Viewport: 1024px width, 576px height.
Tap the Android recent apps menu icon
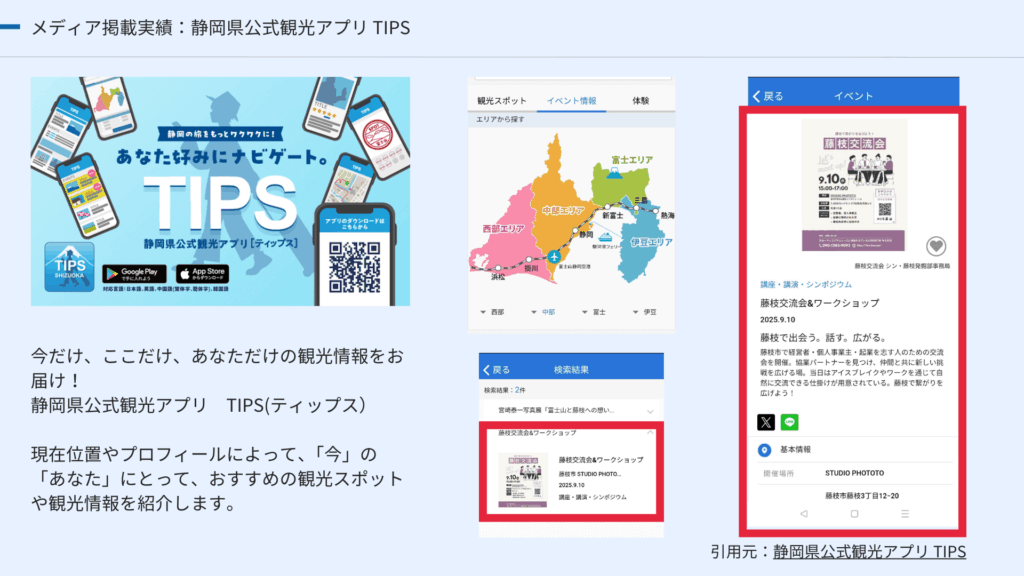tap(904, 514)
